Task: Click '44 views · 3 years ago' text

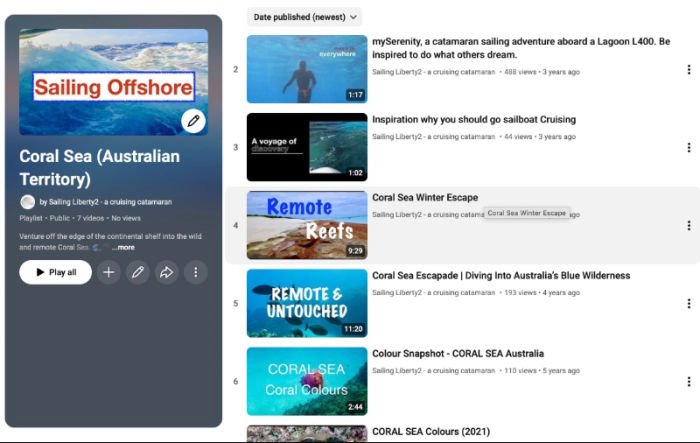Action: click(540, 137)
